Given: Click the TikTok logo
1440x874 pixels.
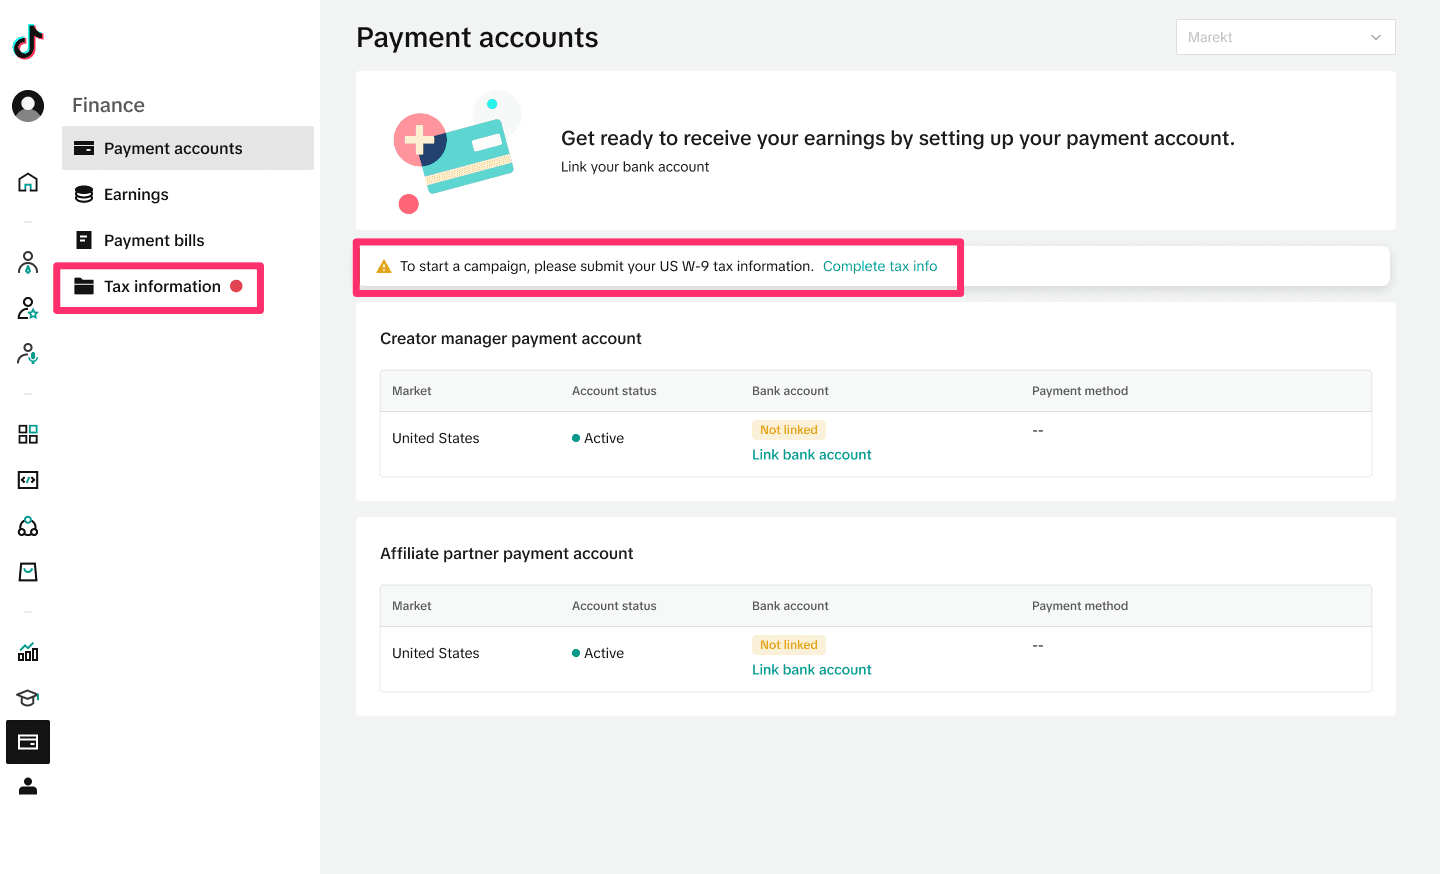Looking at the screenshot, I should click(27, 42).
